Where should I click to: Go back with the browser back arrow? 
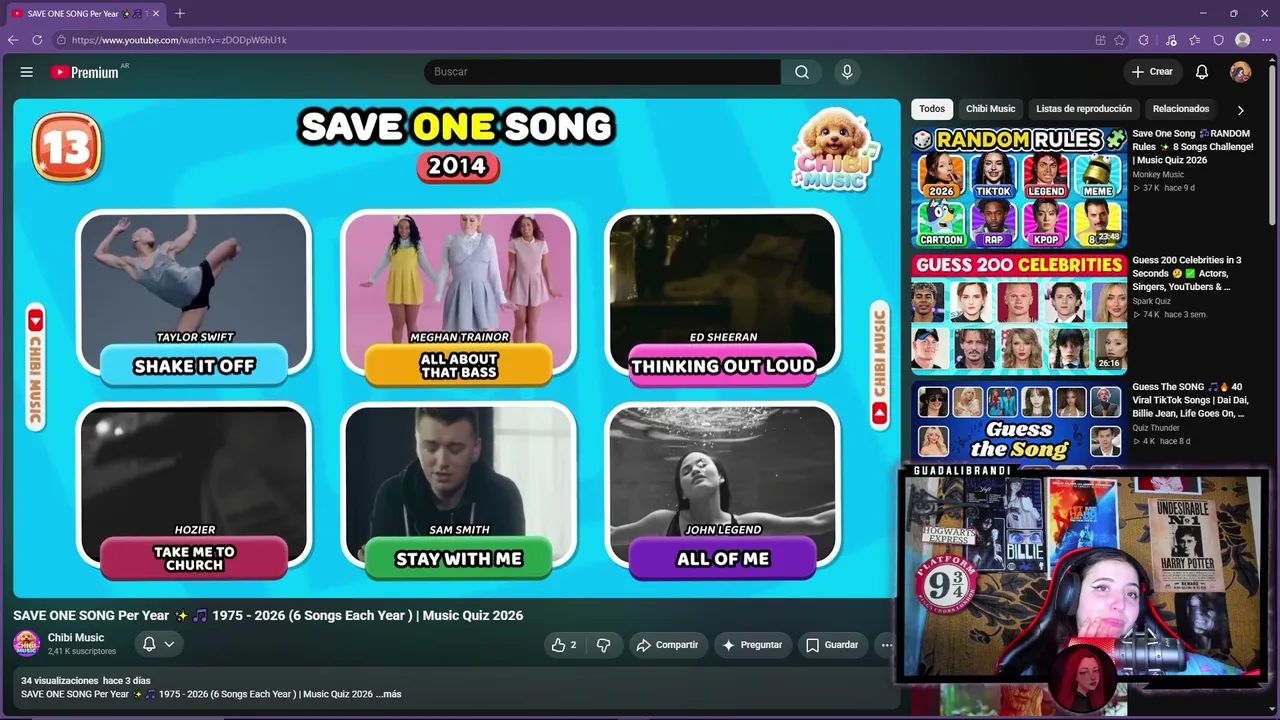point(13,40)
